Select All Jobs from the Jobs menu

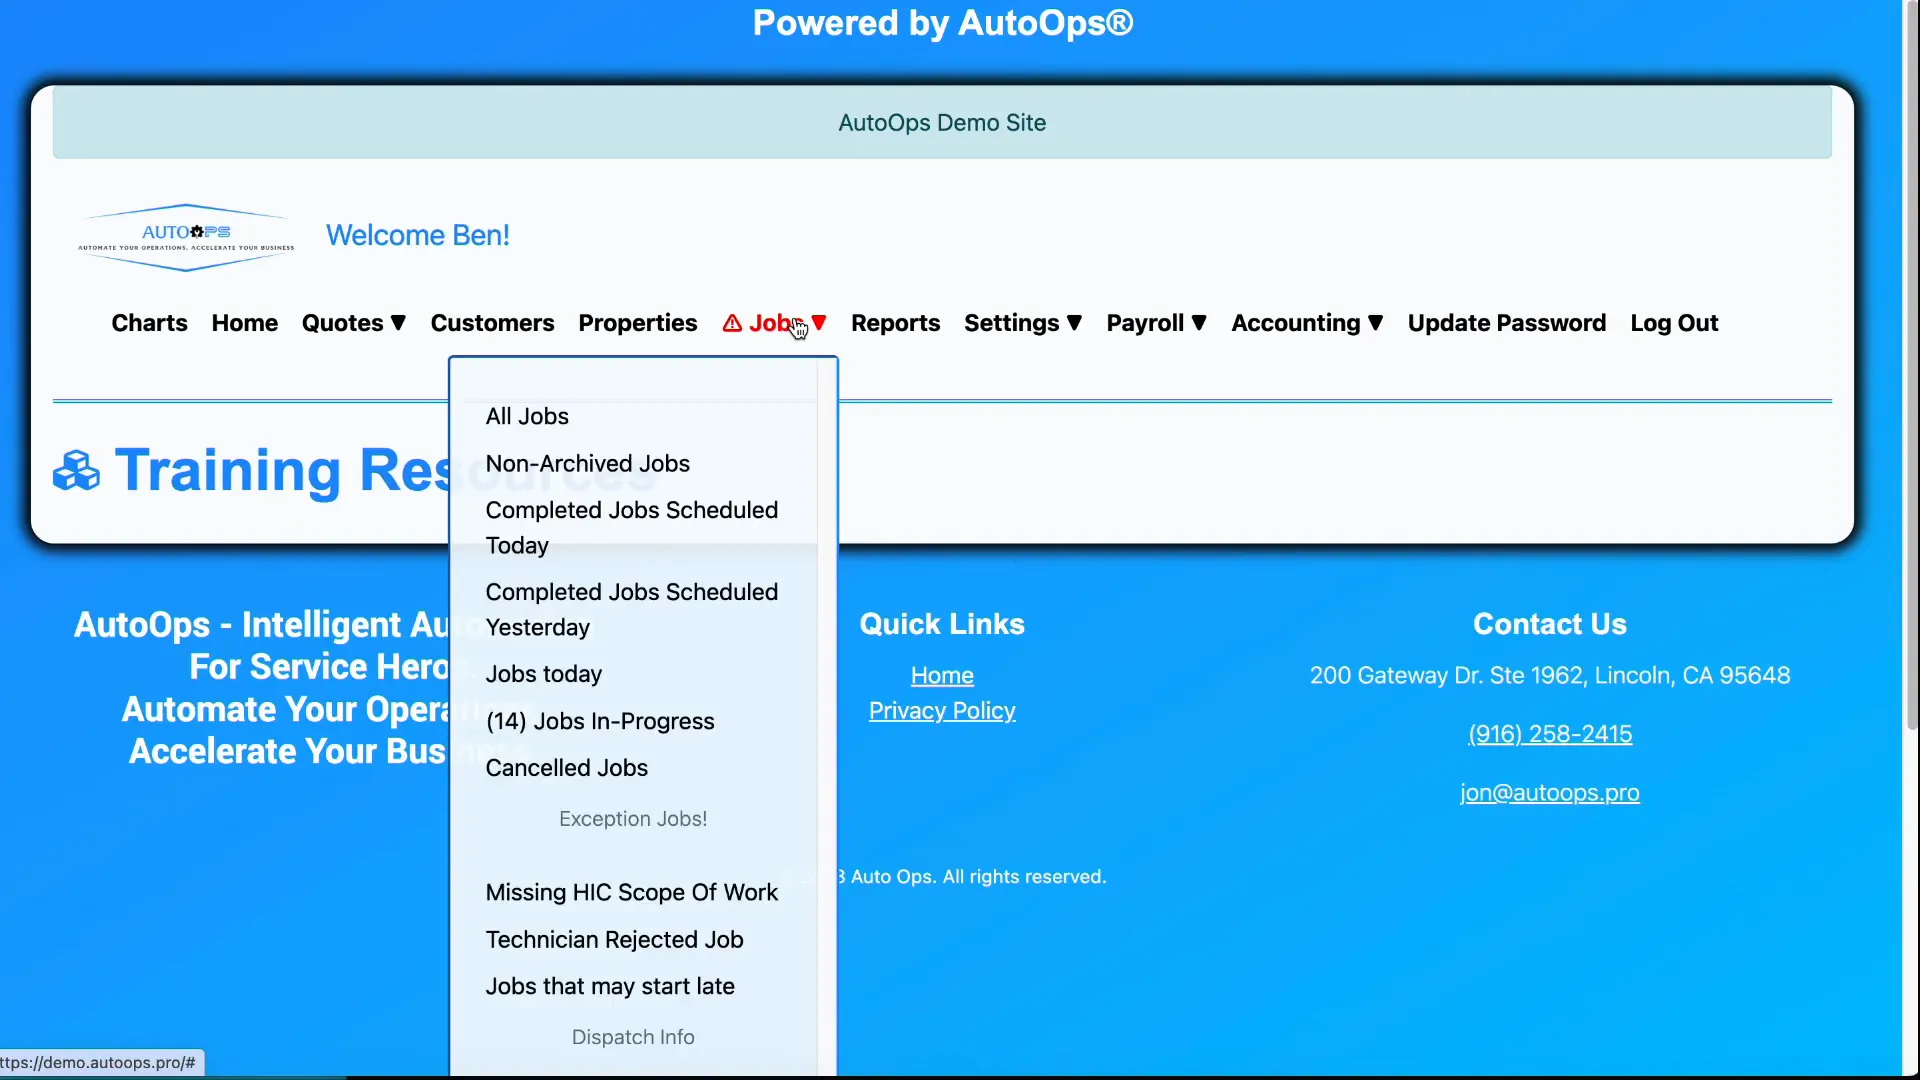527,416
